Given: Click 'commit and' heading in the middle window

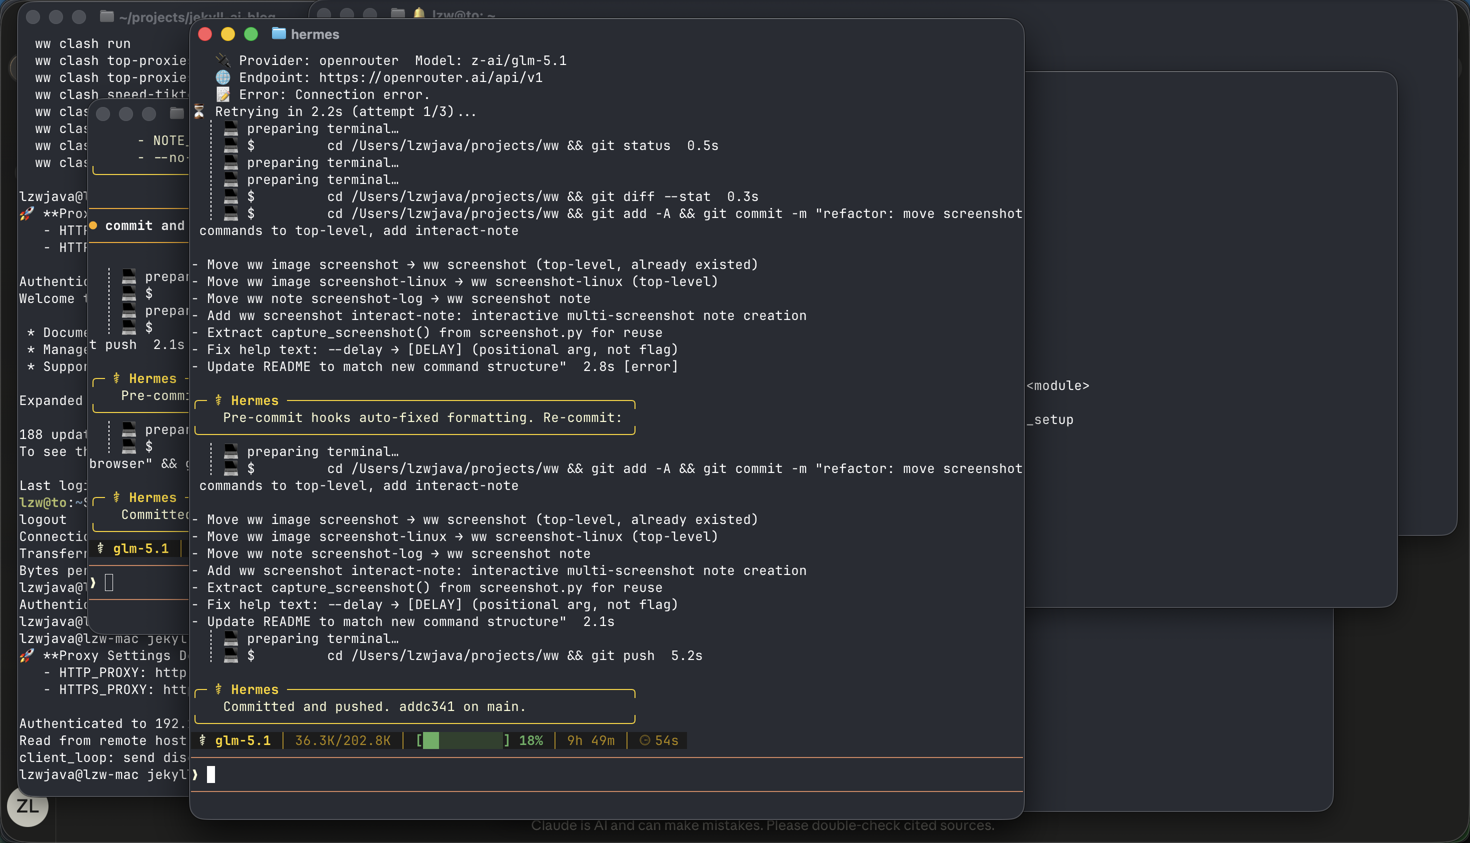Looking at the screenshot, I should pos(145,225).
